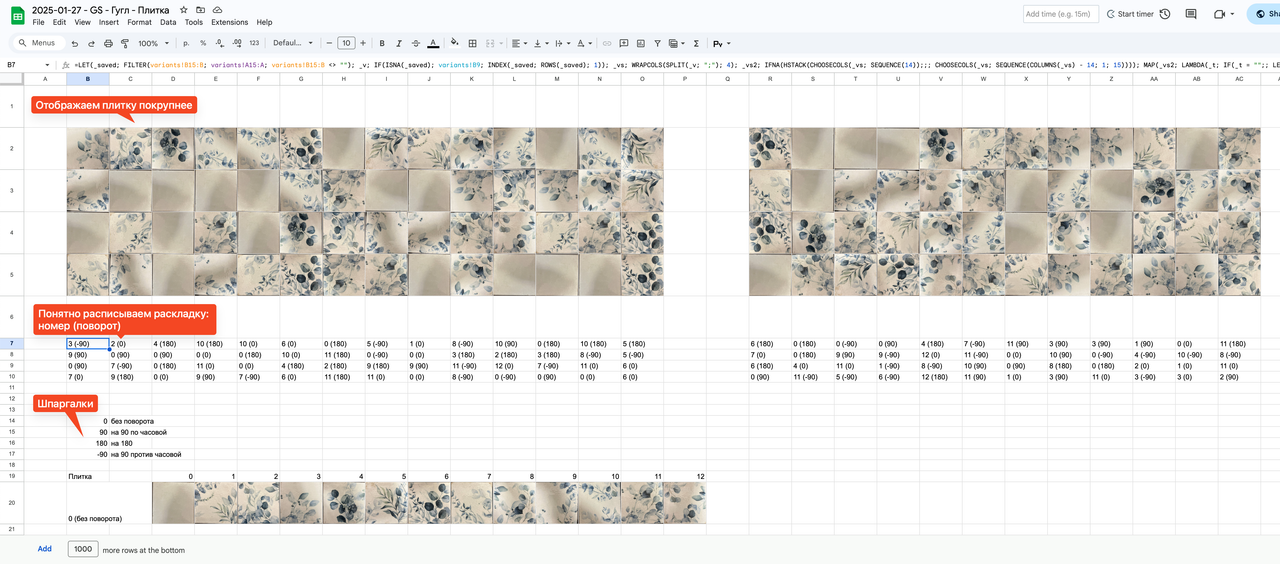Increase font size with plus button
This screenshot has width=1280, height=564.
pos(363,43)
